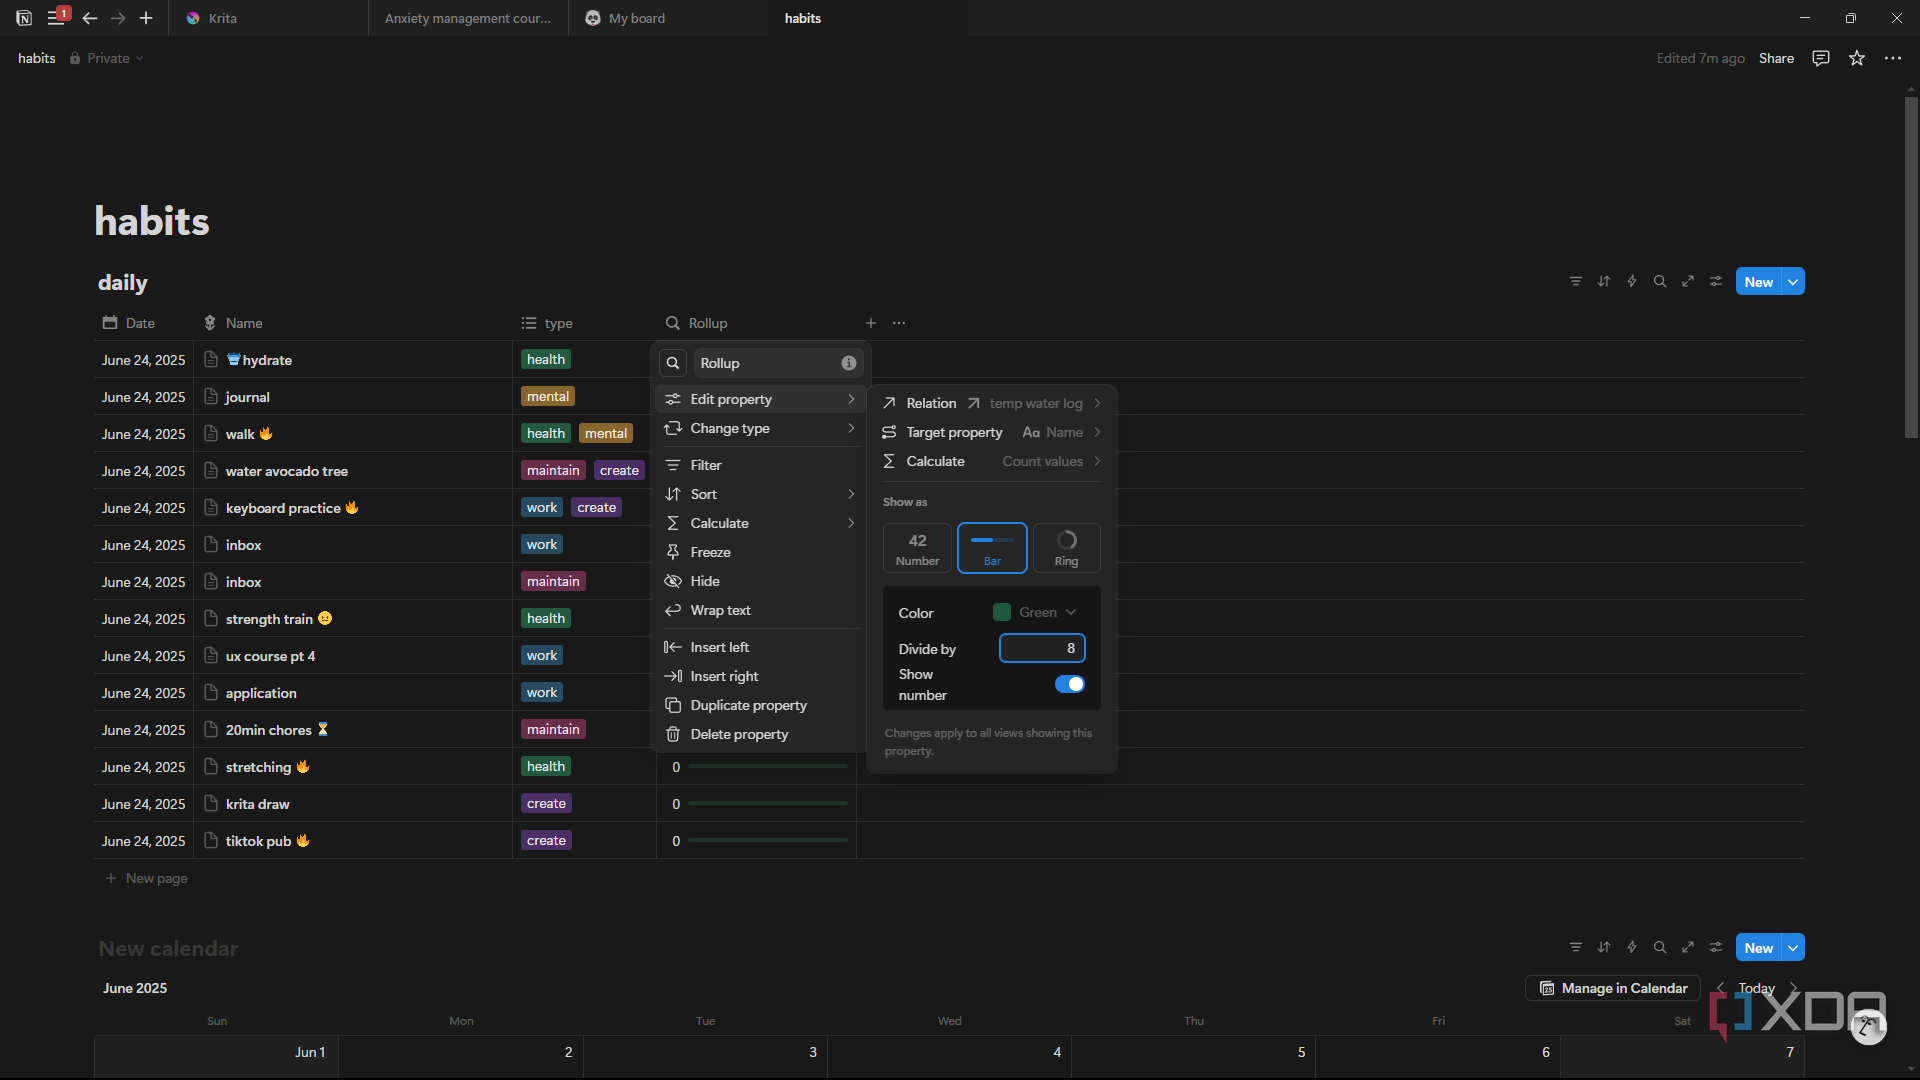Screen dimensions: 1920x1080
Task: Expand Calculate Count values setting
Action: pyautogui.click(x=992, y=461)
